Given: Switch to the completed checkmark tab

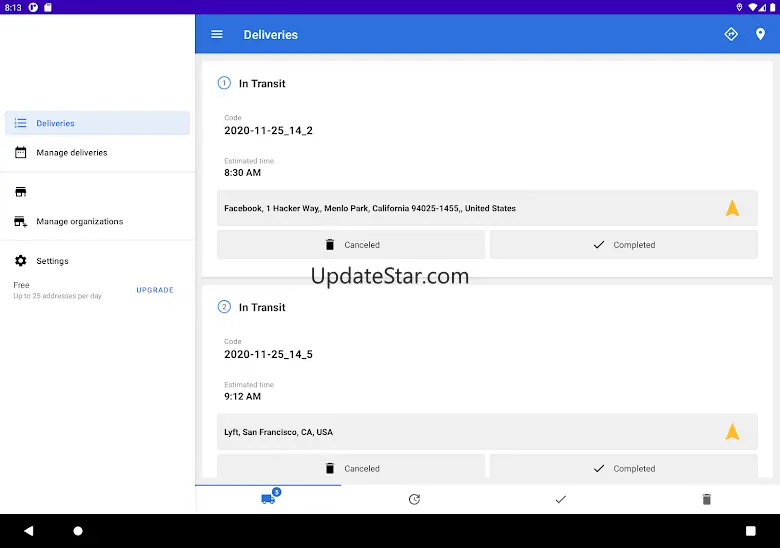Looking at the screenshot, I should 561,499.
